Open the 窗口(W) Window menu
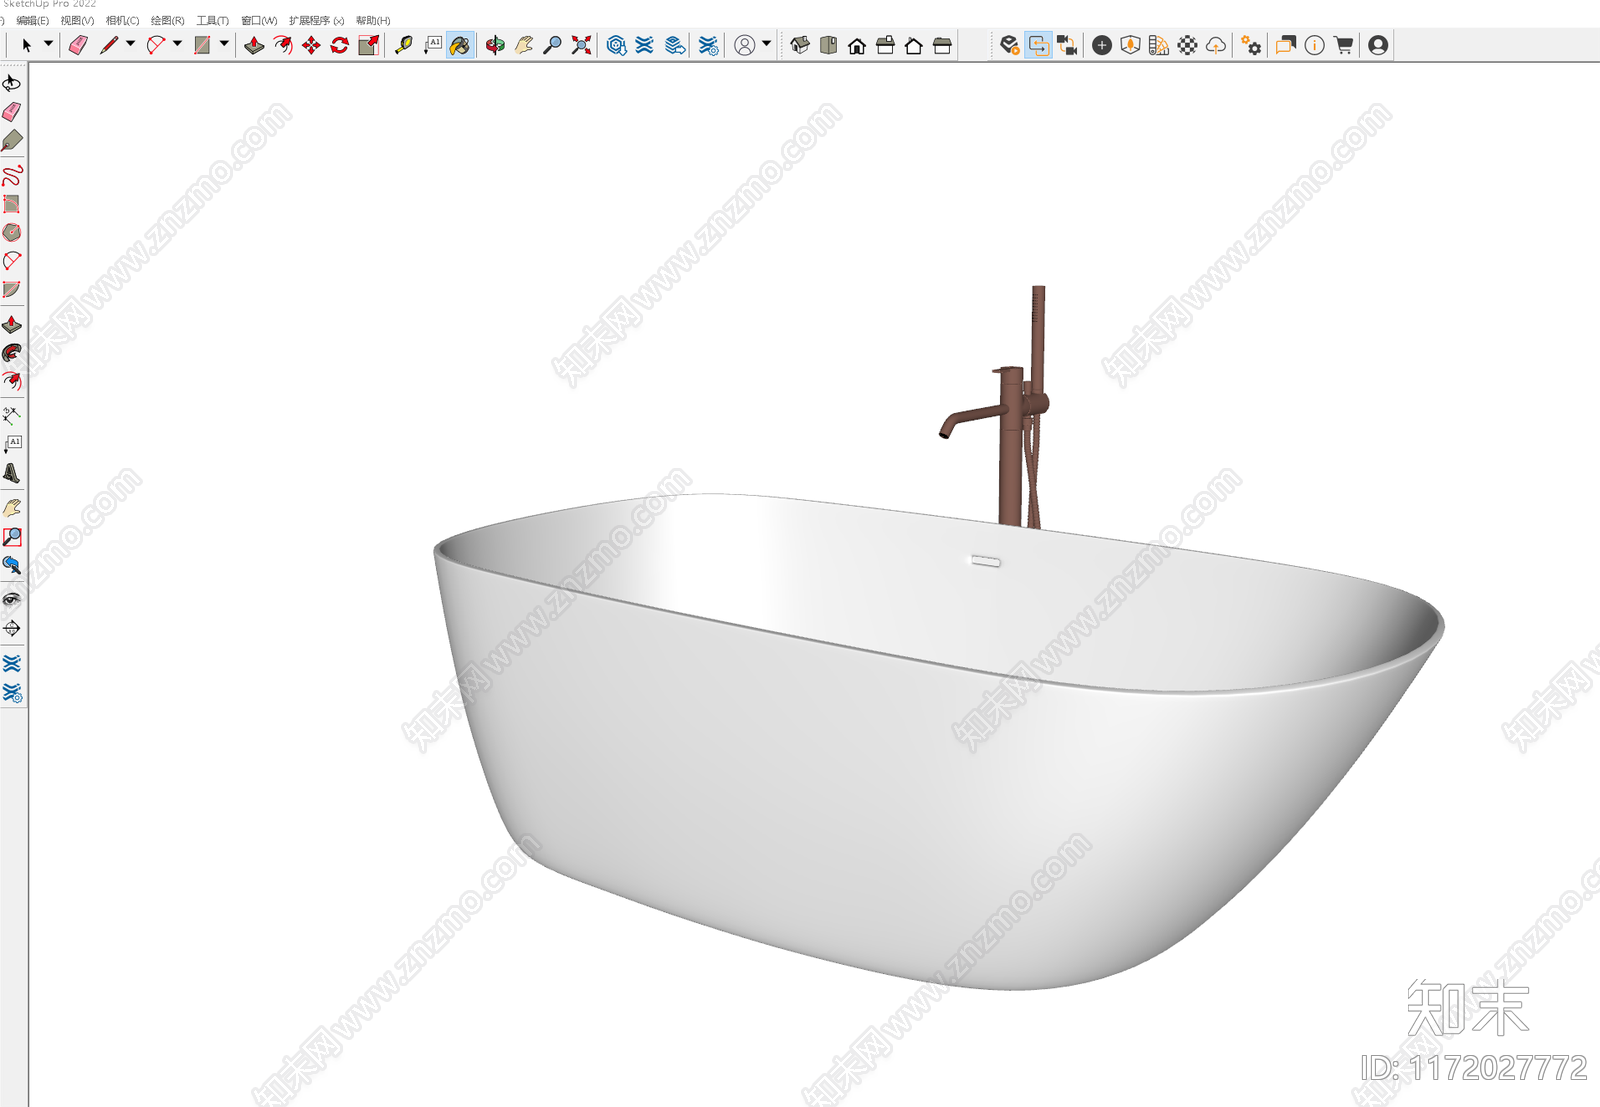 point(259,20)
